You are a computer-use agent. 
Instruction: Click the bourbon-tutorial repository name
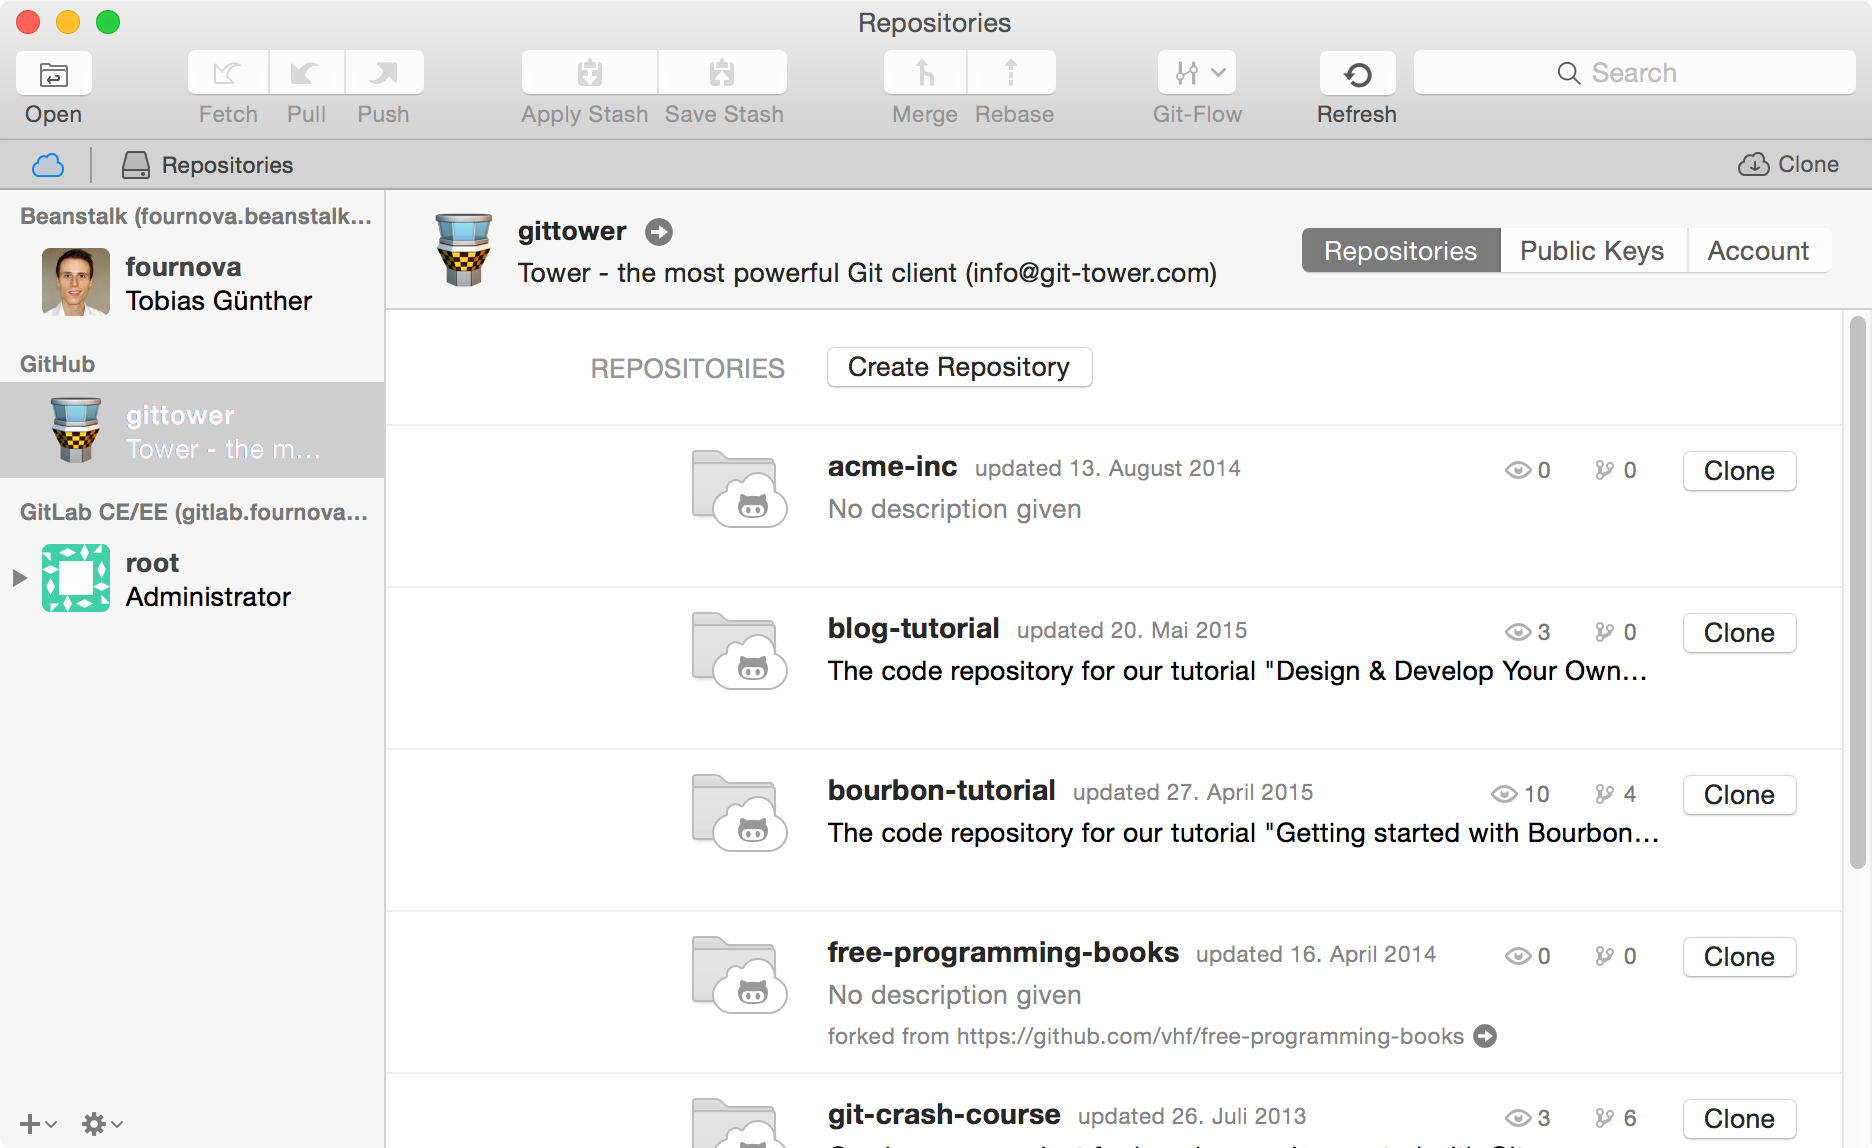(x=941, y=791)
